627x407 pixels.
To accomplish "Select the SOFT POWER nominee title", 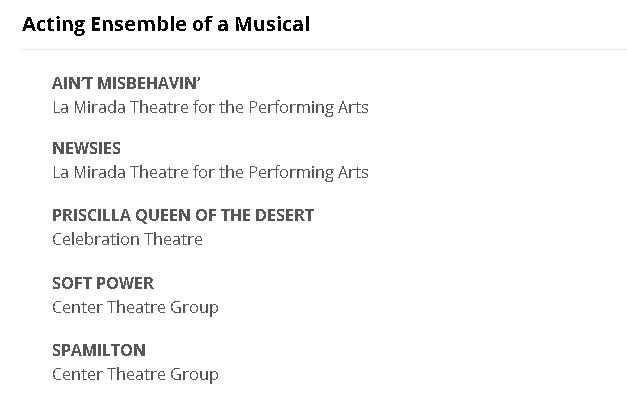I will [x=103, y=283].
